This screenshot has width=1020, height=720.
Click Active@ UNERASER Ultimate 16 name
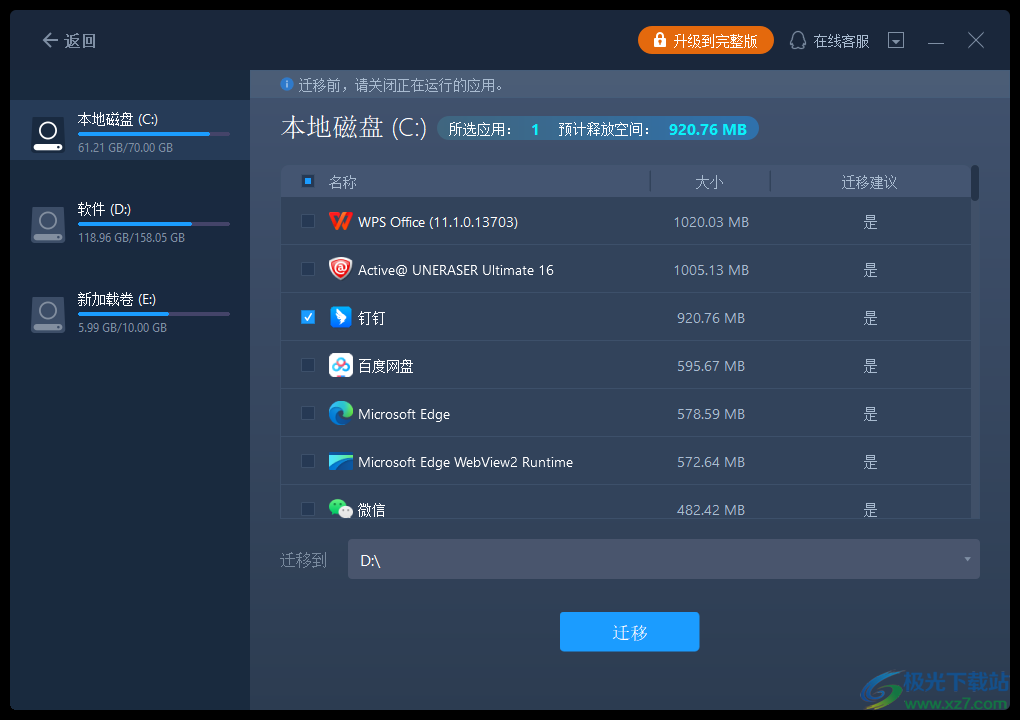pos(455,270)
